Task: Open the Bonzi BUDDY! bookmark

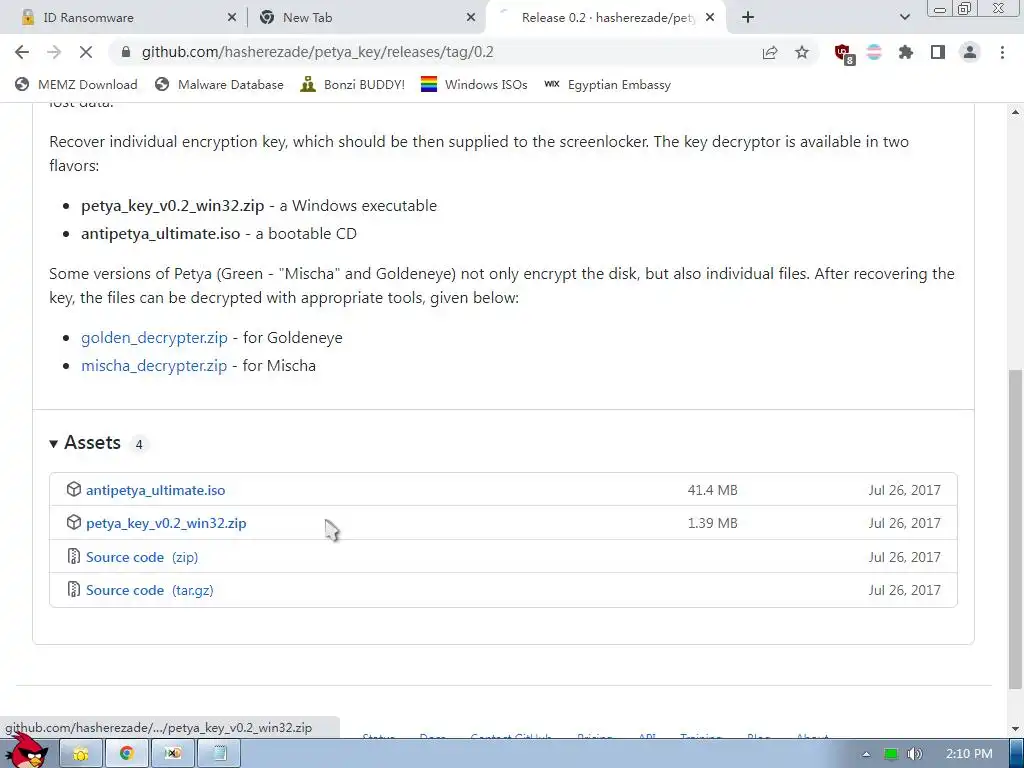Action: click(x=353, y=85)
